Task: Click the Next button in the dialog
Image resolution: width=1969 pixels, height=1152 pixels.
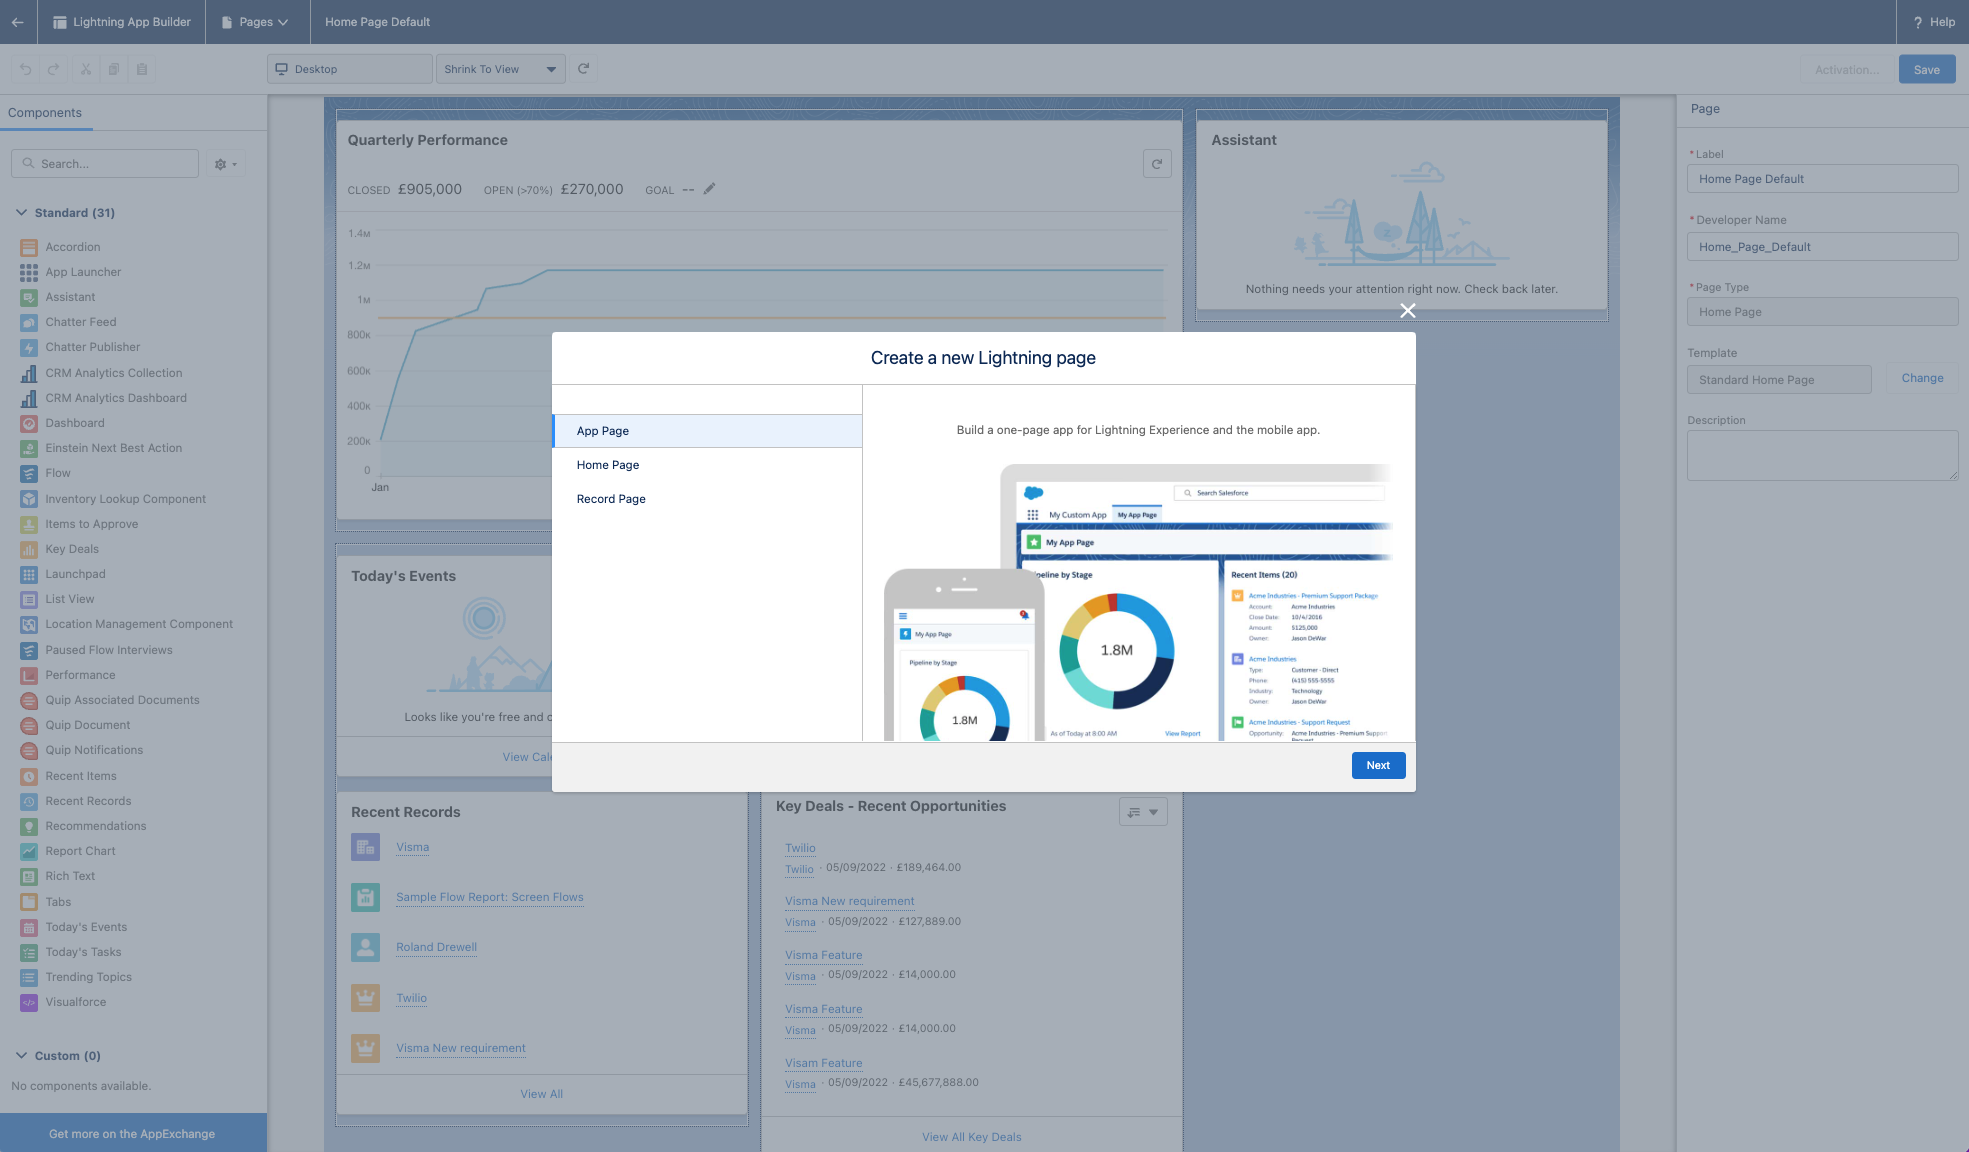Action: pos(1378,766)
